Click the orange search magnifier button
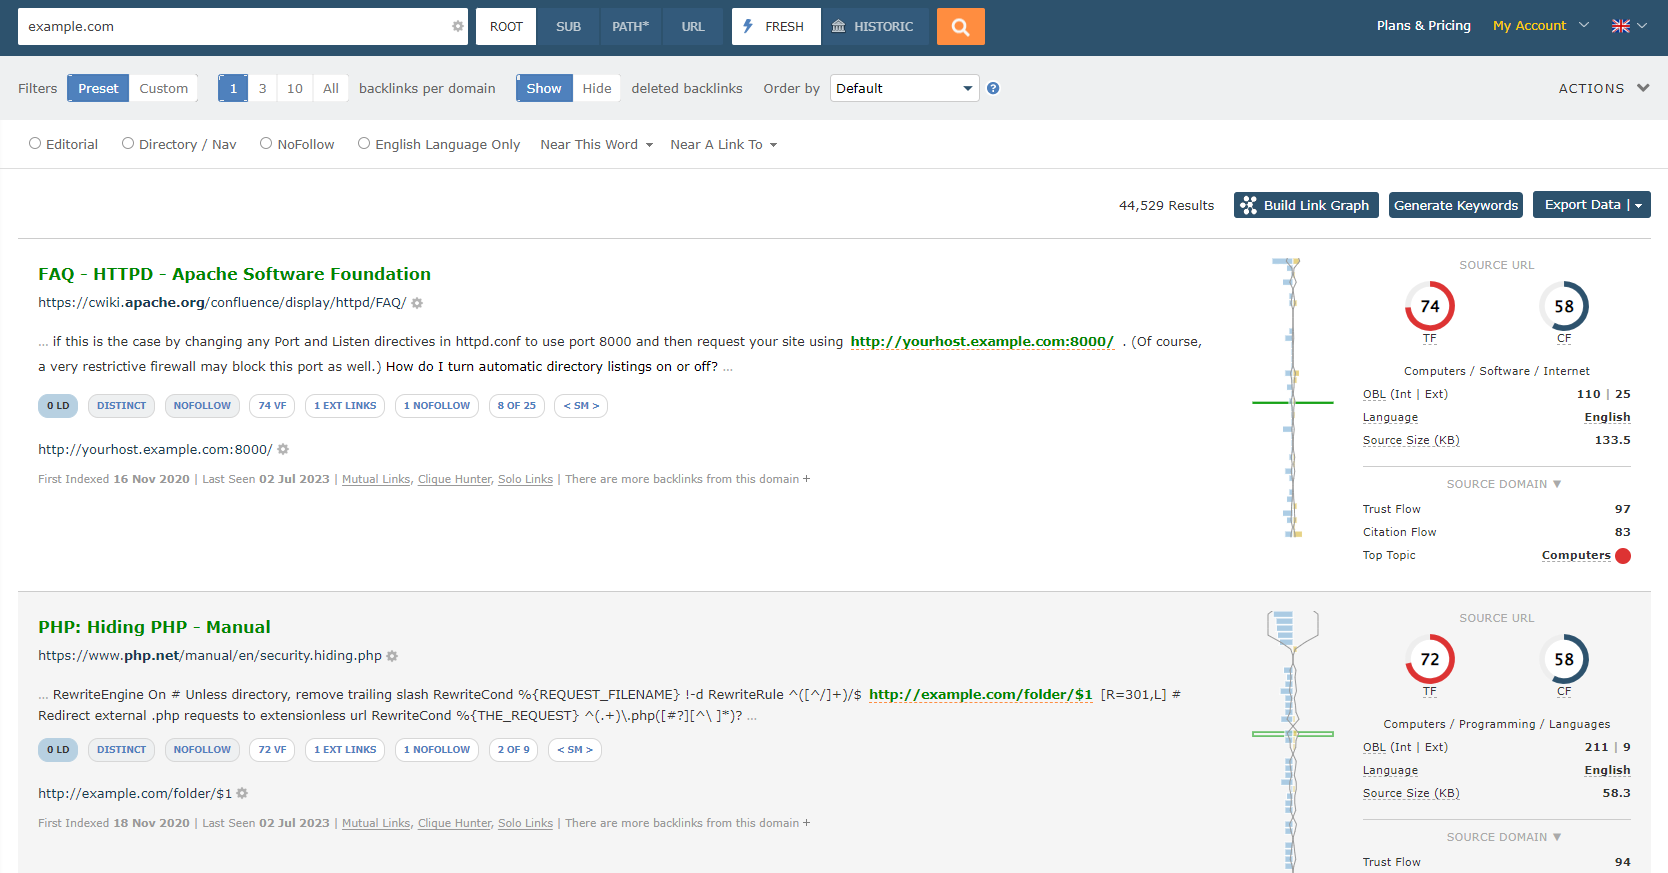Viewport: 1668px width, 873px height. point(960,27)
